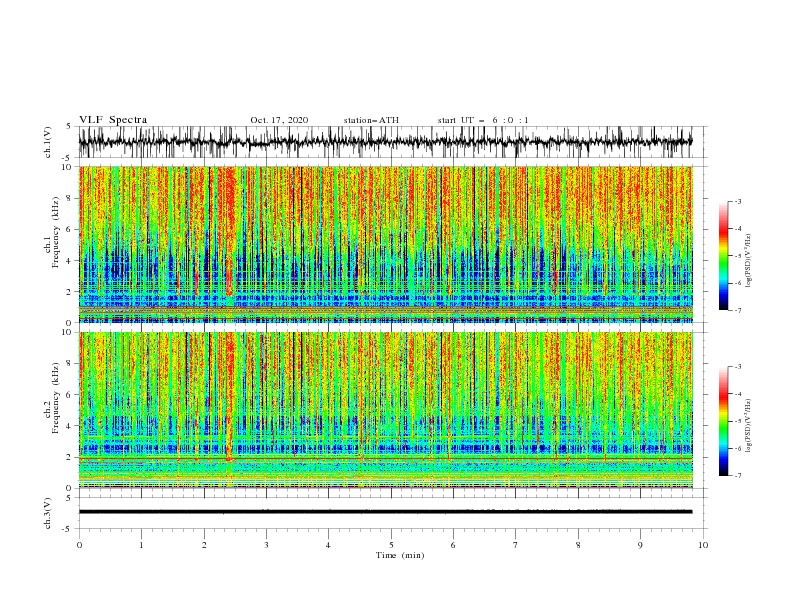Click the "-3" tick on ch.1 colorbar
Screen dimensions: 792x612
(738, 201)
